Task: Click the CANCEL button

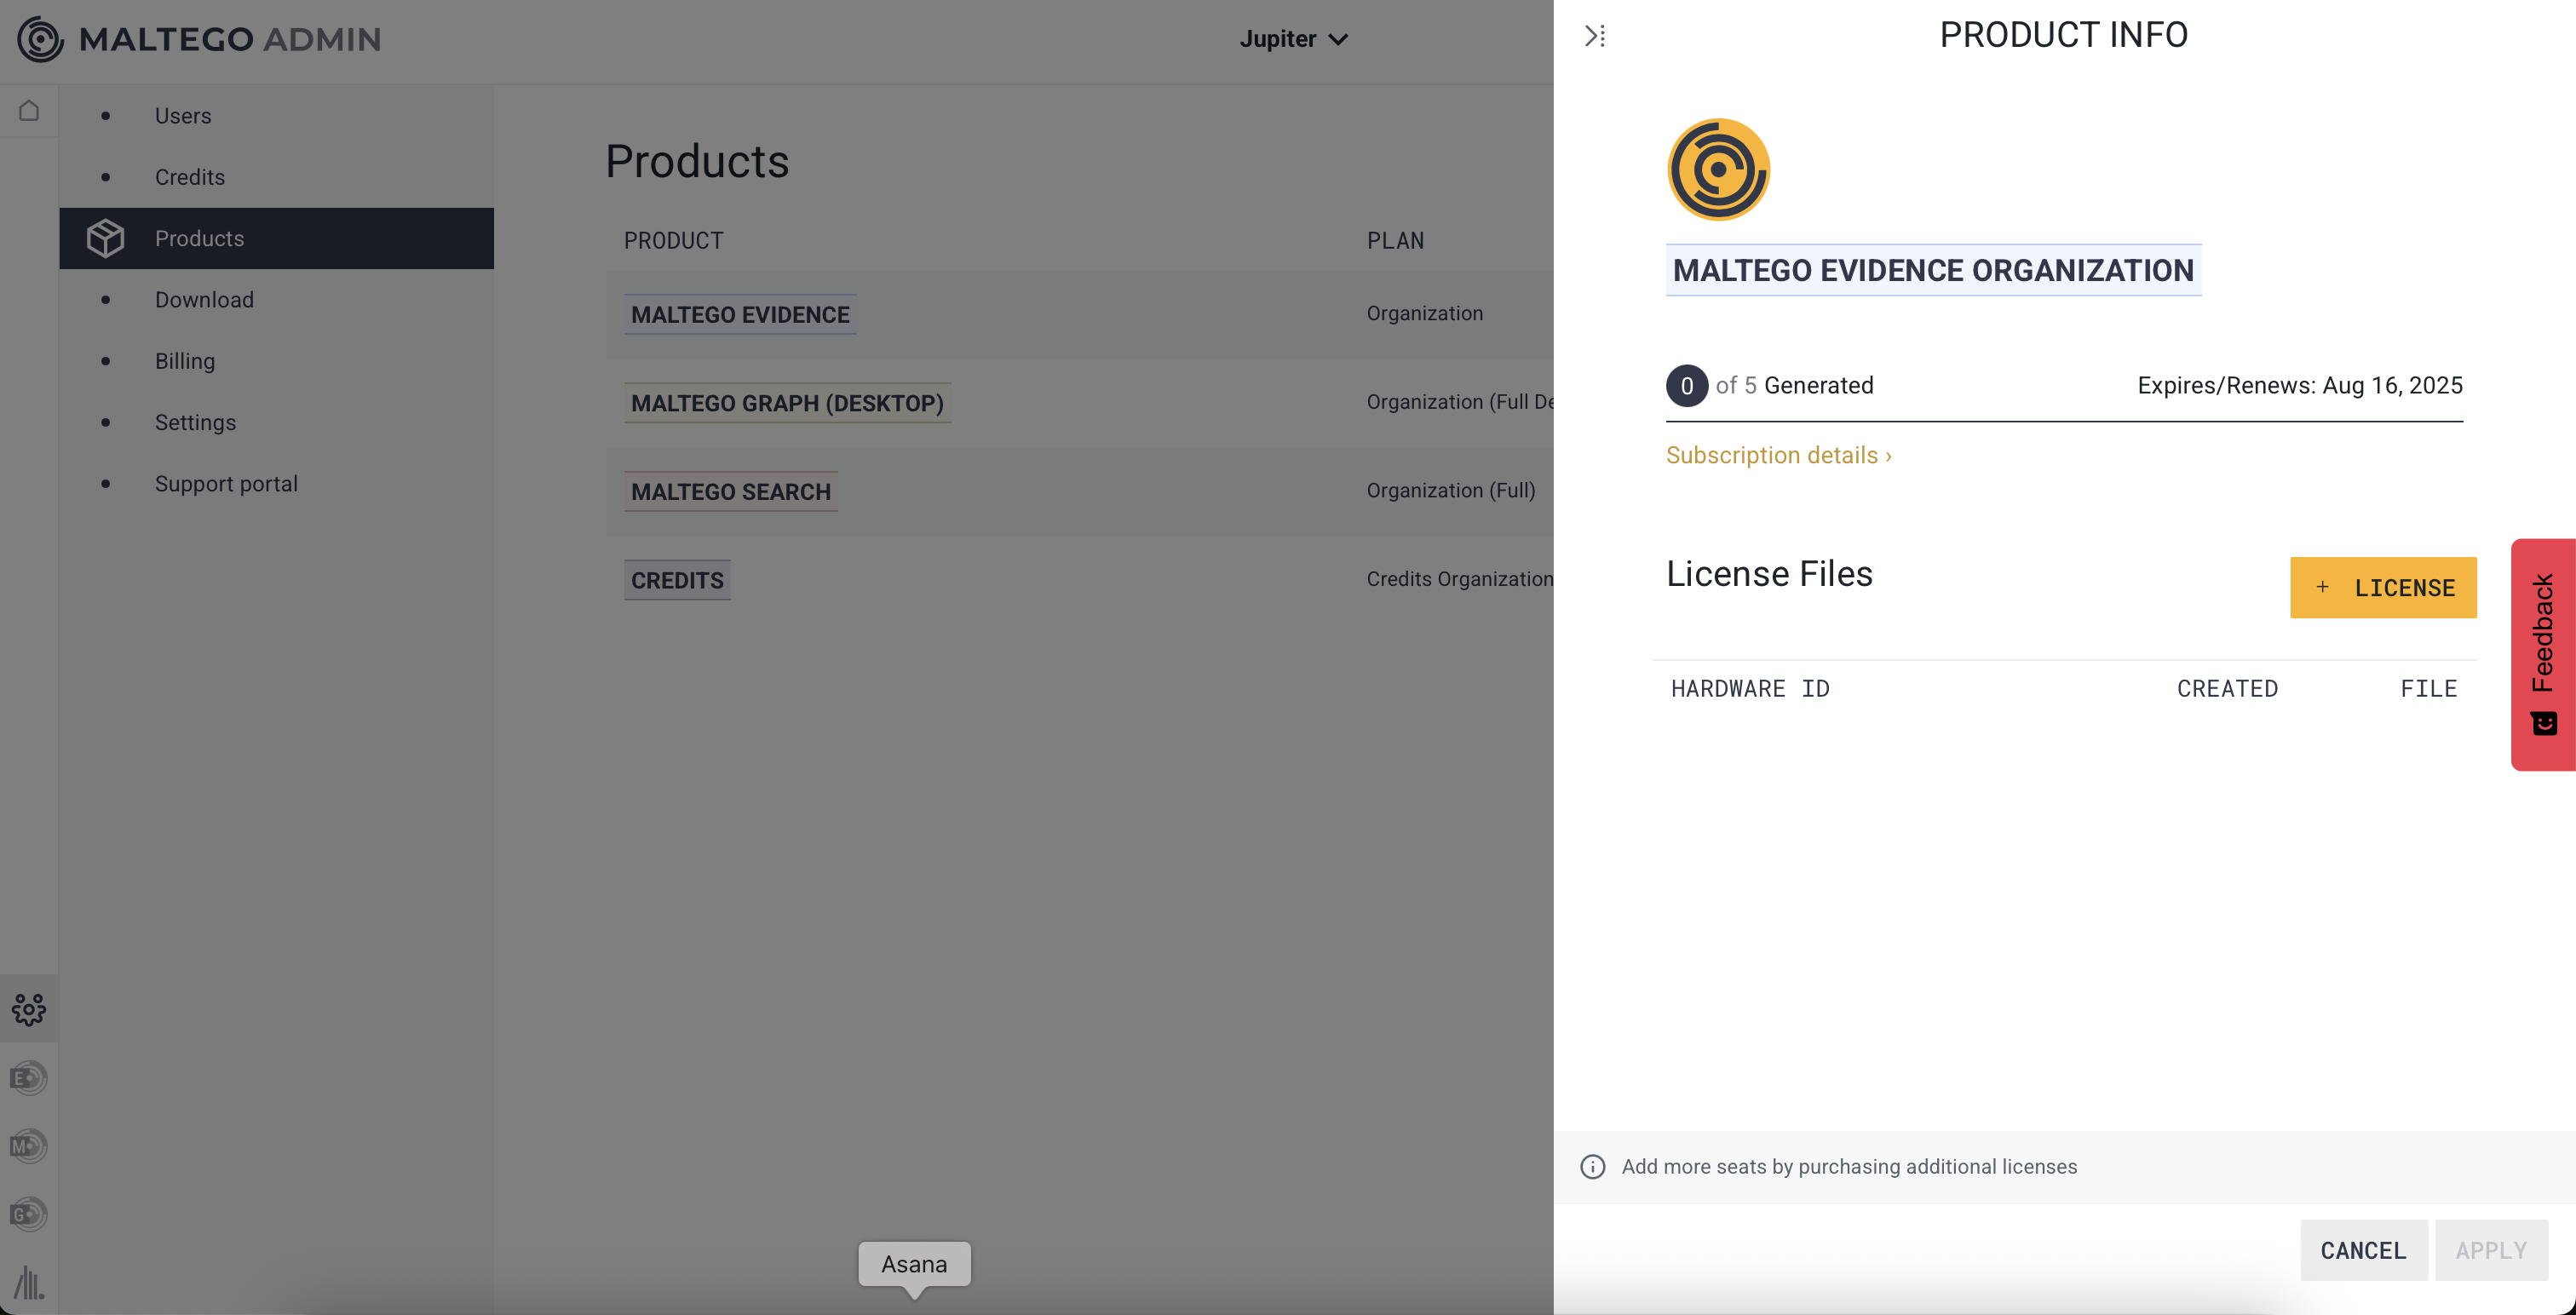Action: tap(2363, 1250)
